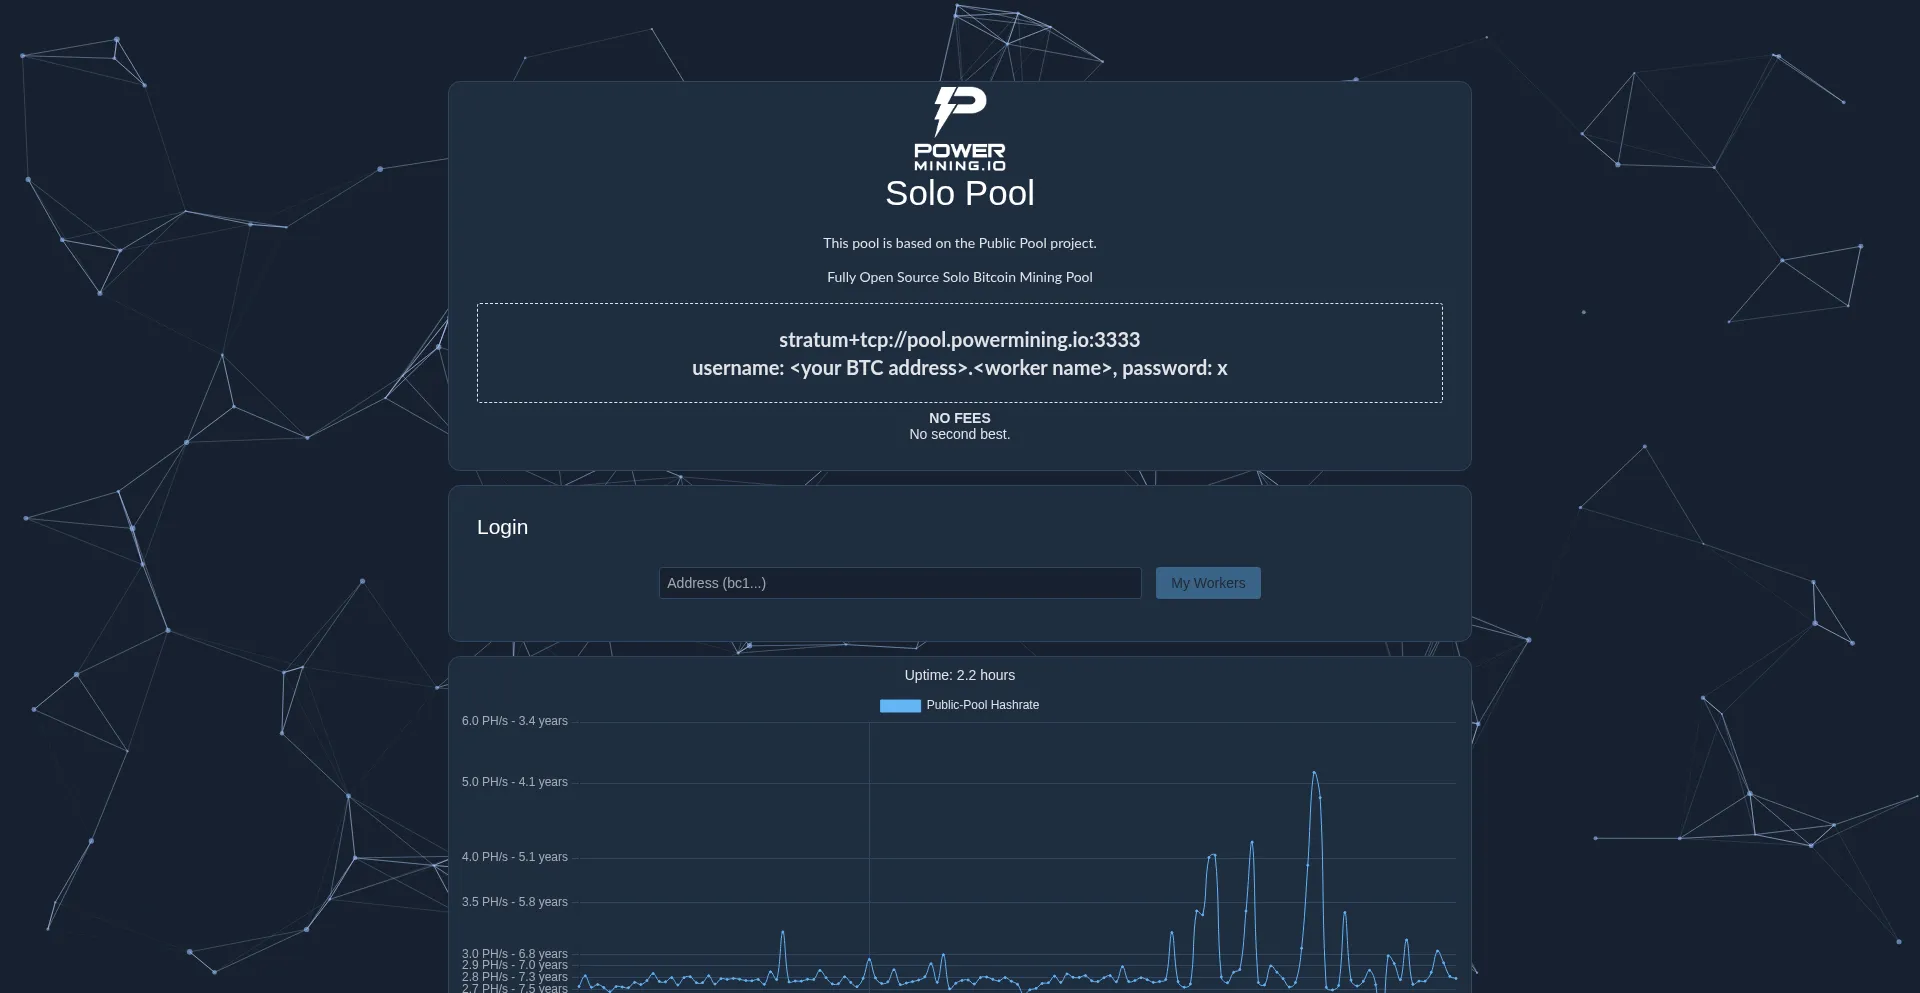Click the 'No second best.' tagline
Screen dimensions: 1920x993
[x=959, y=434]
